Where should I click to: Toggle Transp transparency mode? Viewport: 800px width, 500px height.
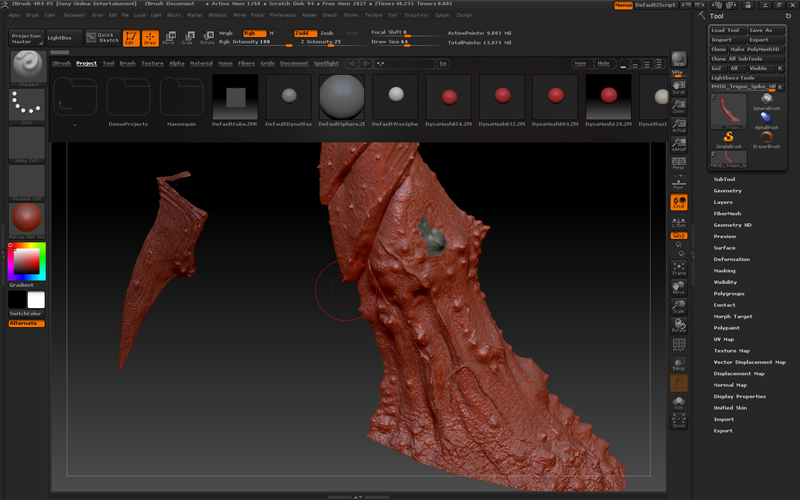point(679,363)
